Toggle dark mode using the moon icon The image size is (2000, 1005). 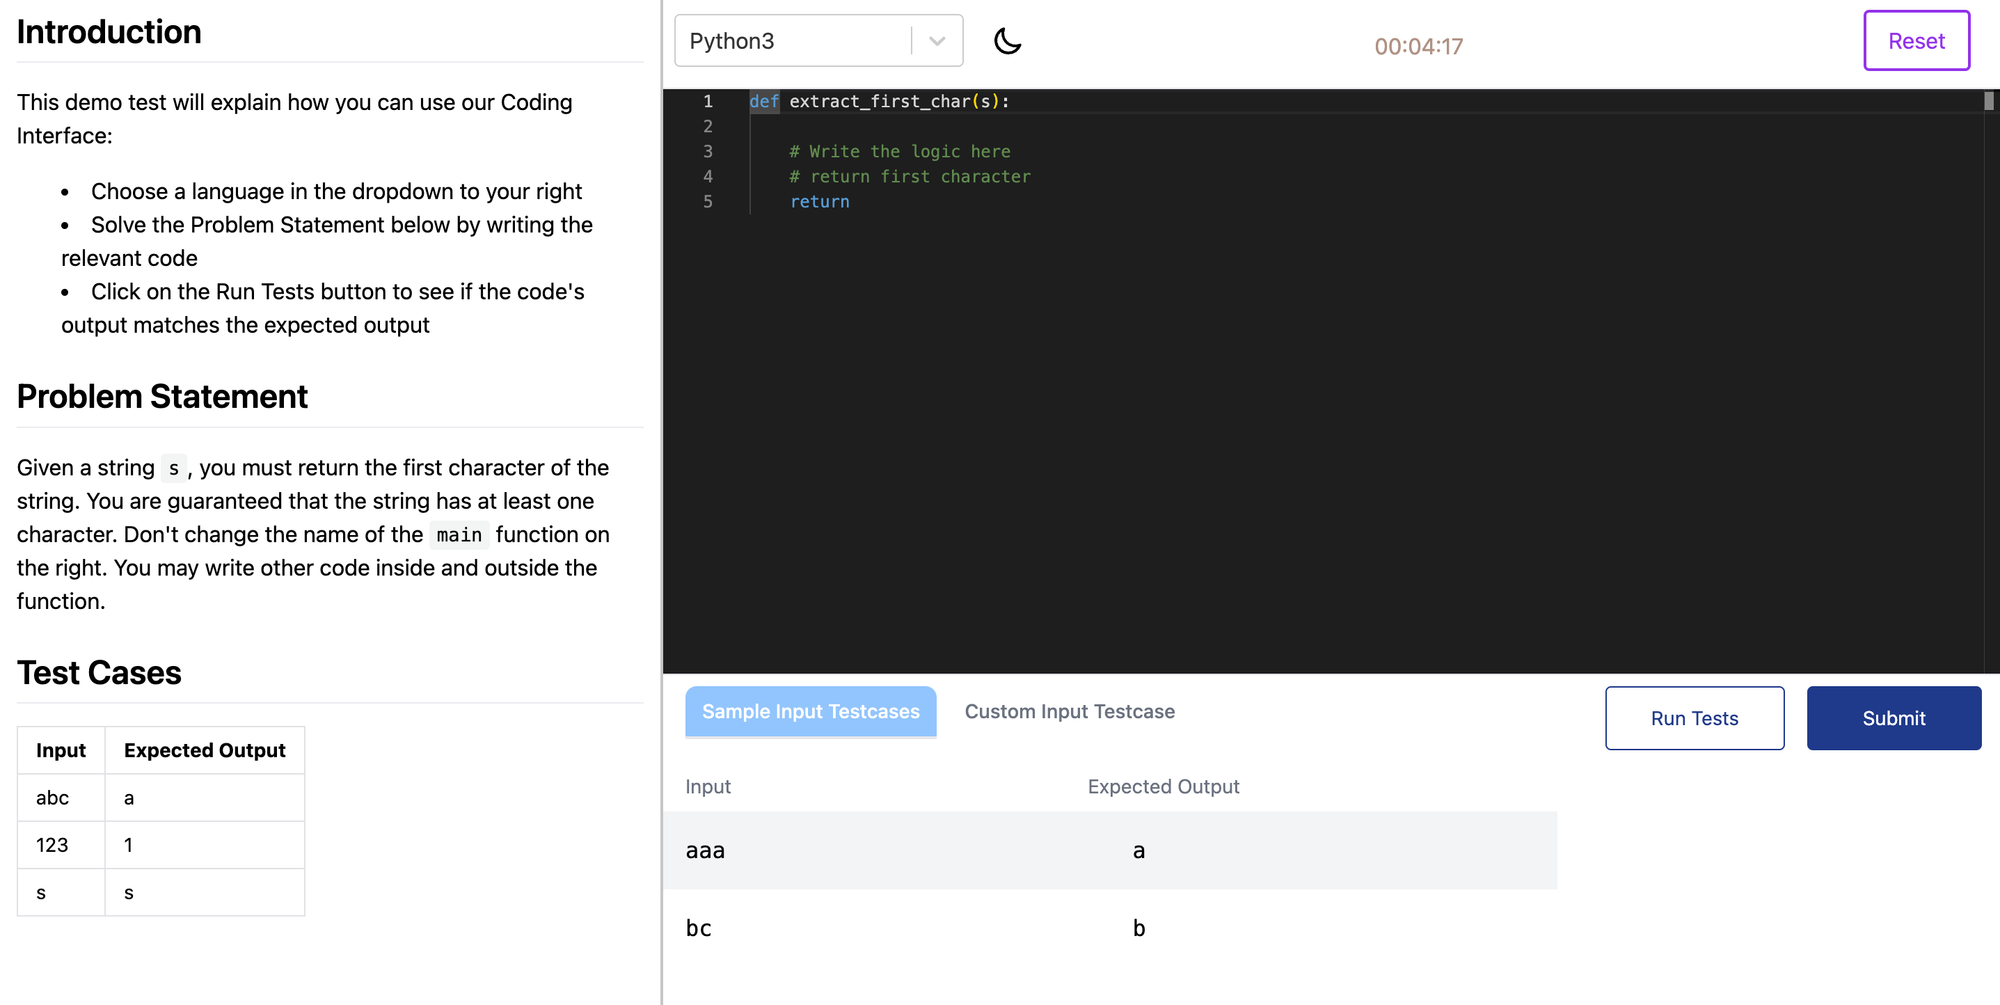pyautogui.click(x=1007, y=41)
